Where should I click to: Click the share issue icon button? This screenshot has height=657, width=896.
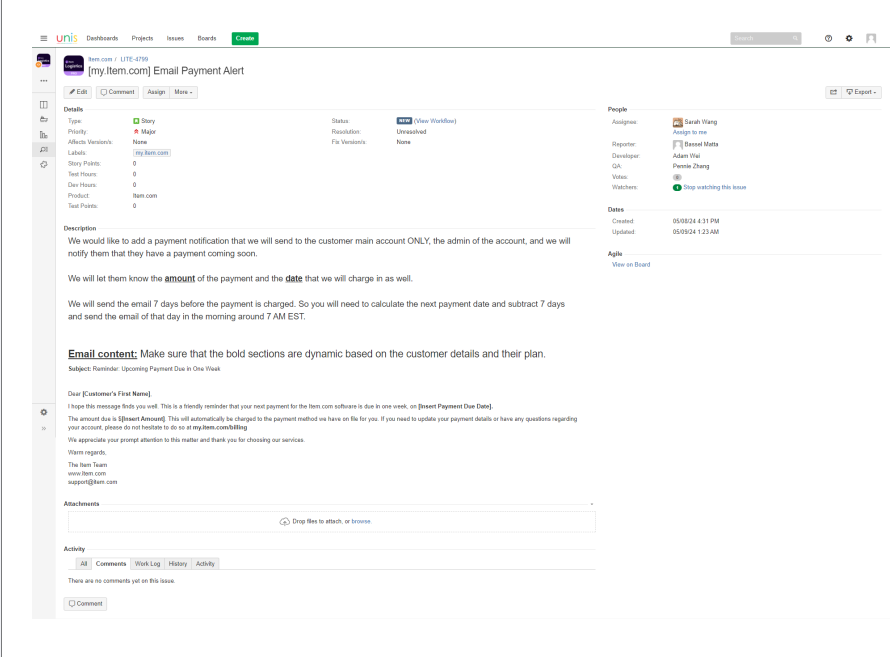click(x=832, y=92)
